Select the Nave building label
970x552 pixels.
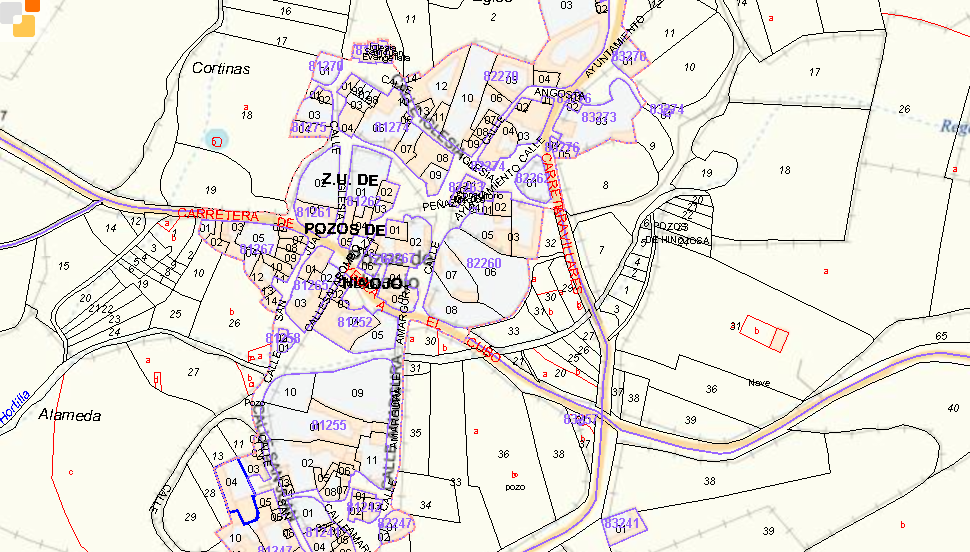pyautogui.click(x=761, y=382)
